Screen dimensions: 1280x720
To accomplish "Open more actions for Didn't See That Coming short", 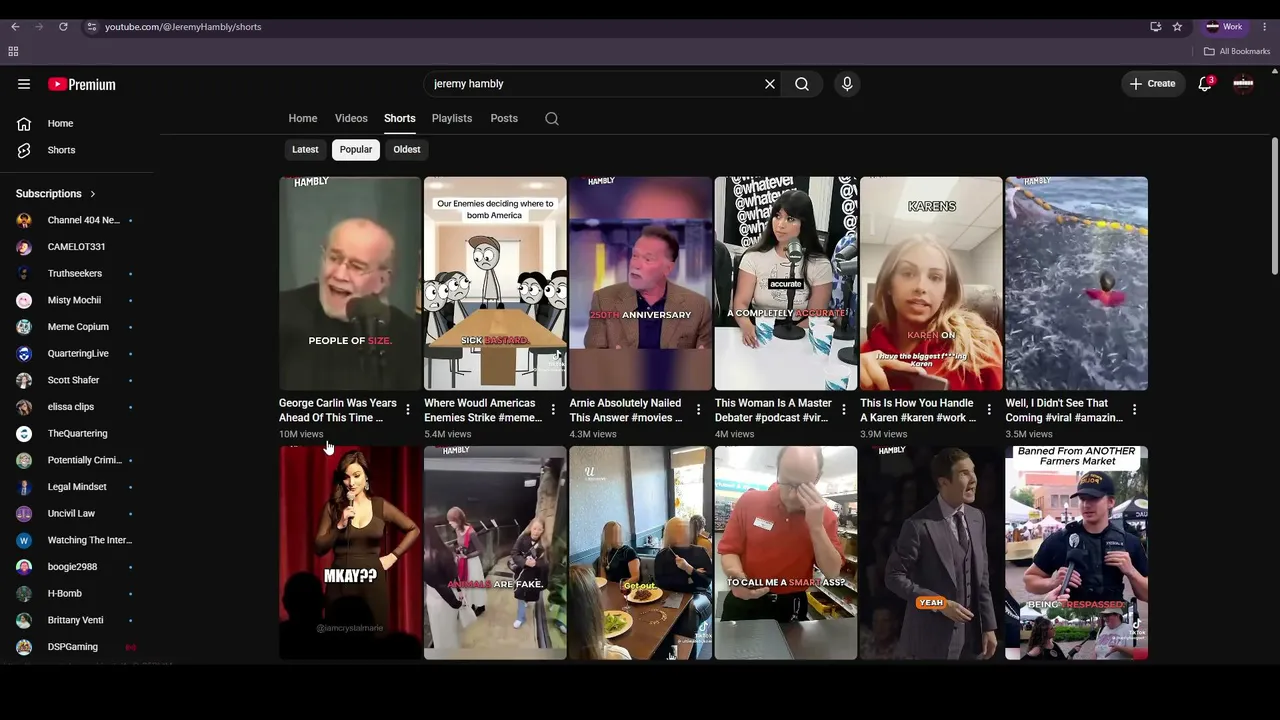I will (1134, 410).
